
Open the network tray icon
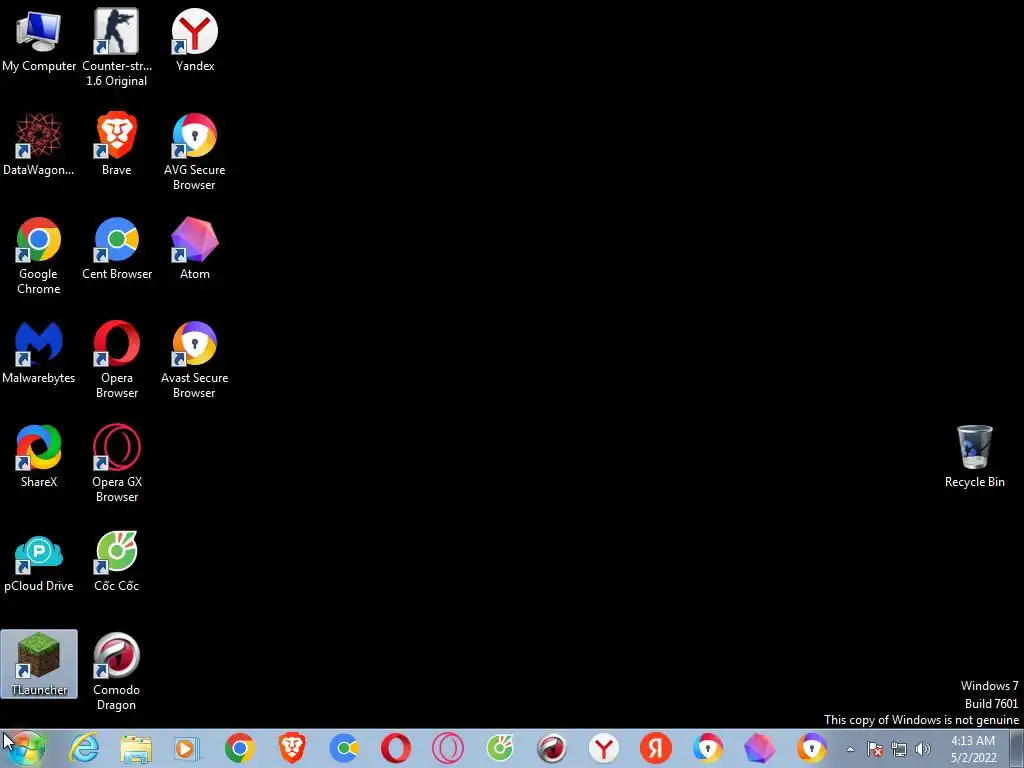click(x=899, y=749)
